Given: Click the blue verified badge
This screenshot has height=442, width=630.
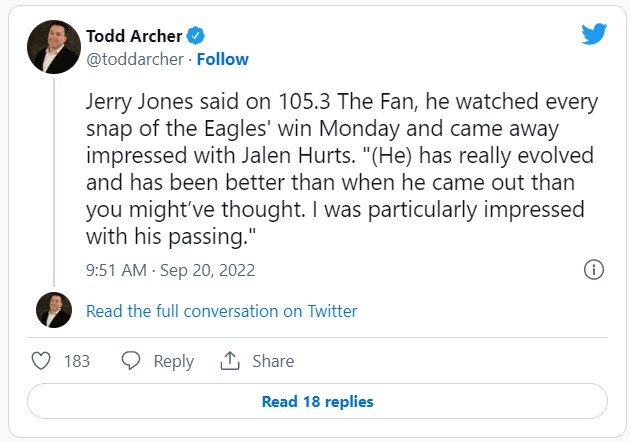Looking at the screenshot, I should [197, 37].
